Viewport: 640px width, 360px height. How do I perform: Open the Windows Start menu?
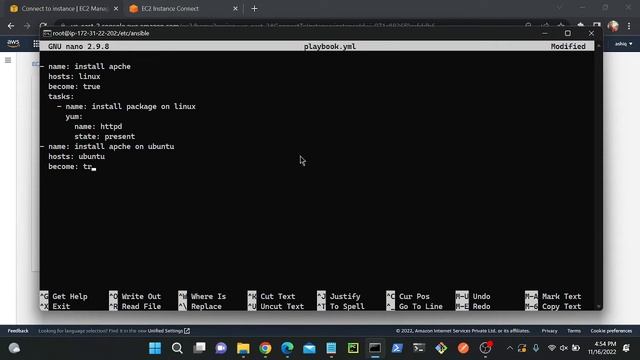pos(155,348)
